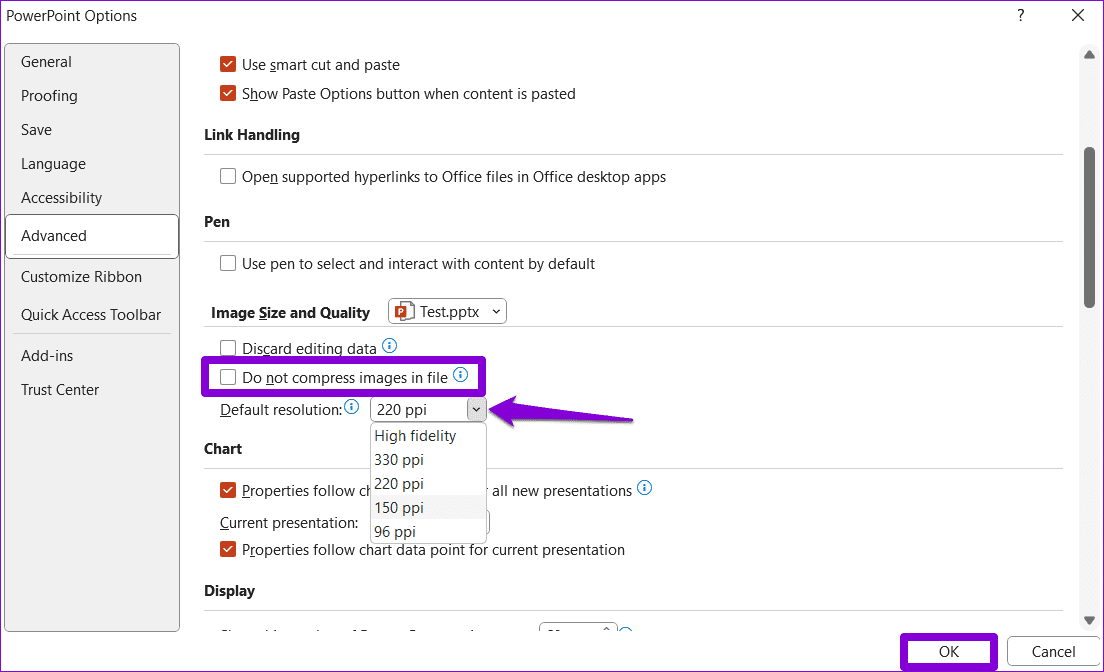Check the Discard editing data box
The width and height of the screenshot is (1104, 672).
(228, 349)
